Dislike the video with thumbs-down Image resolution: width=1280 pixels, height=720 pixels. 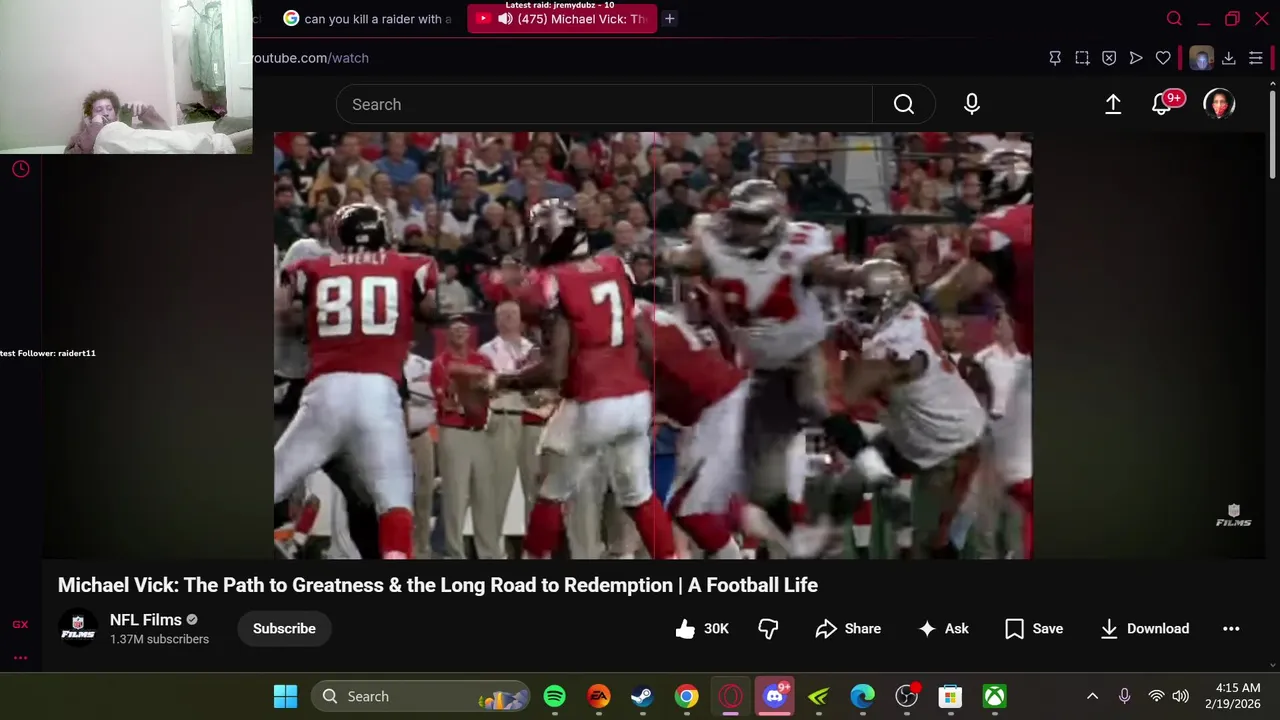coord(768,628)
